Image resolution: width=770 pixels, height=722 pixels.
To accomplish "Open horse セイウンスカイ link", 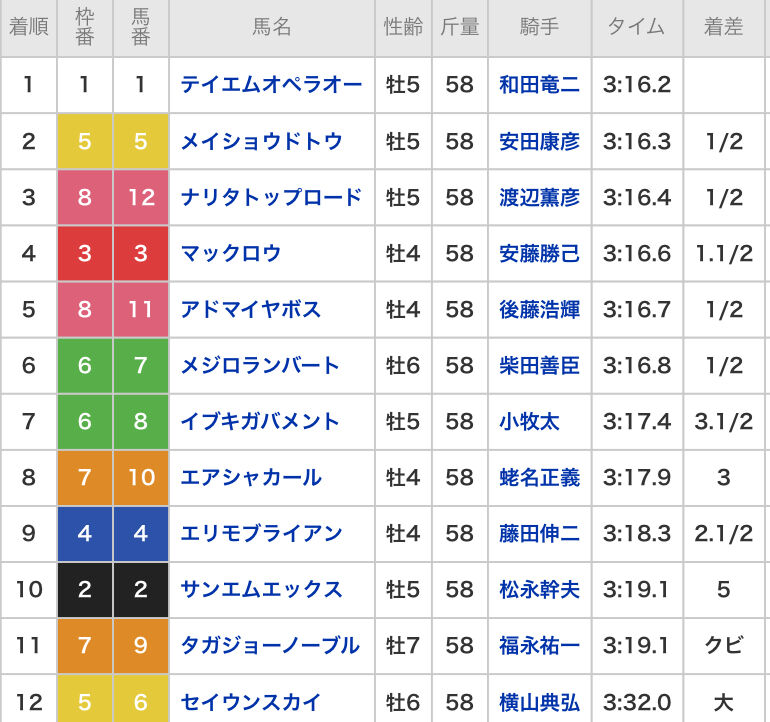I will (251, 702).
